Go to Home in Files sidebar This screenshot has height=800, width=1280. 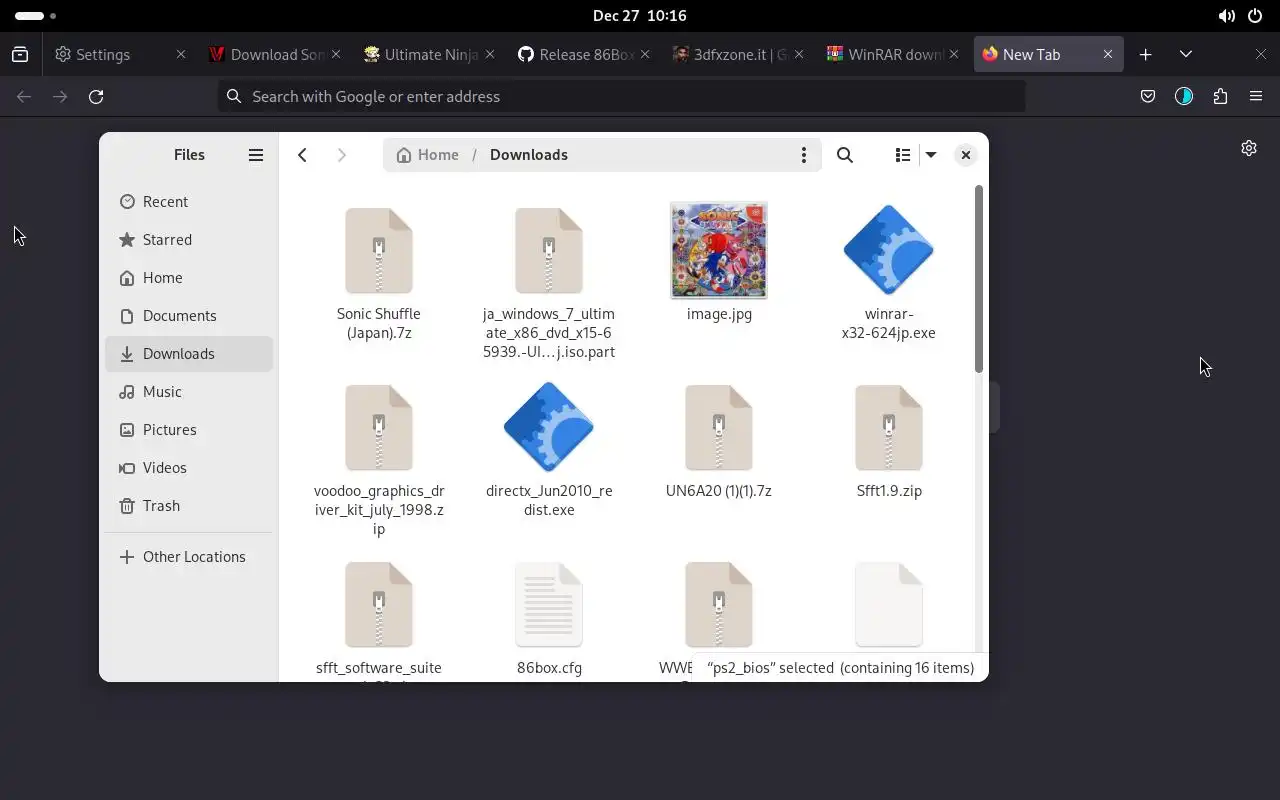188,278
